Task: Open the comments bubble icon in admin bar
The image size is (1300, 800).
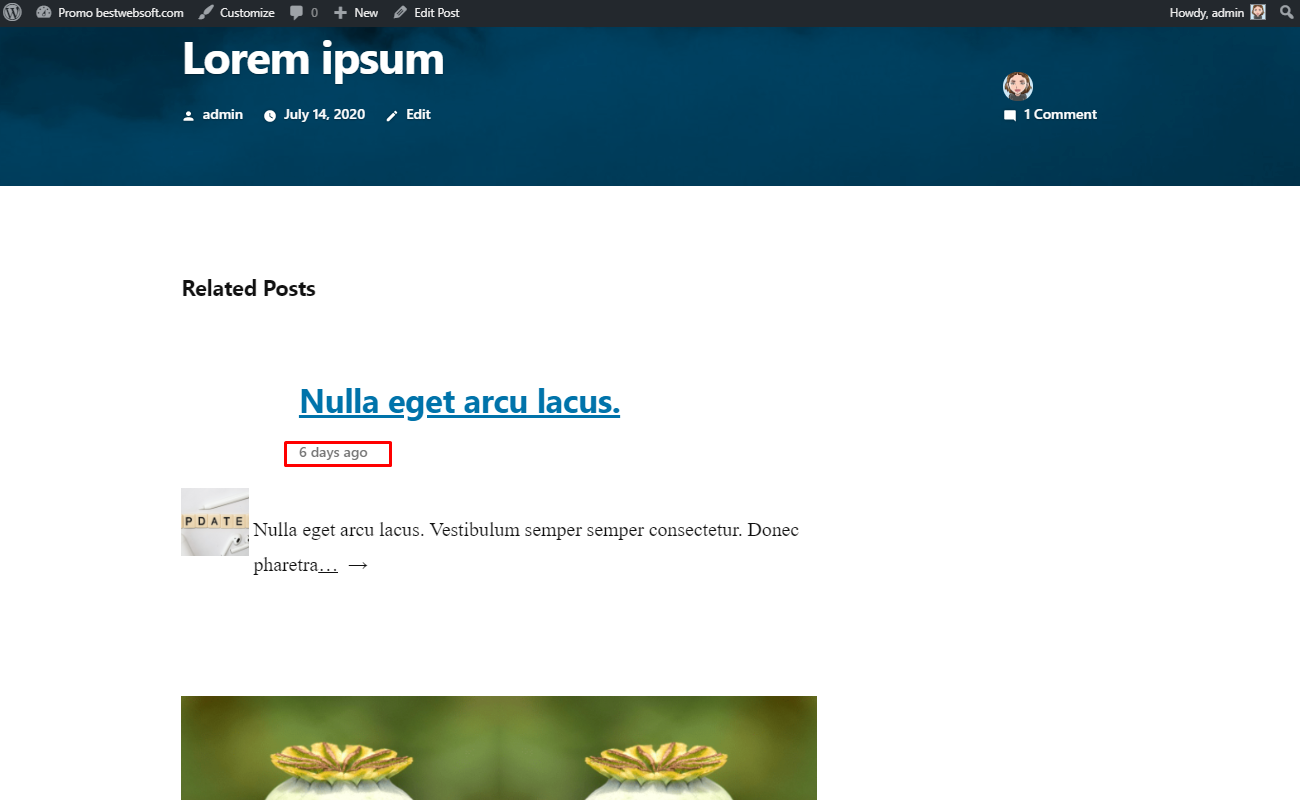Action: tap(297, 13)
